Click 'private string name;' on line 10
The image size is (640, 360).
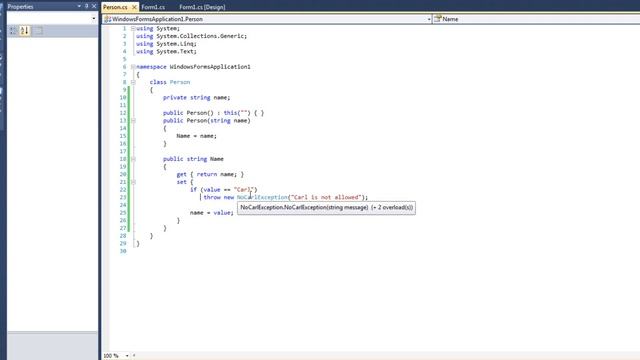pyautogui.click(x=196, y=98)
